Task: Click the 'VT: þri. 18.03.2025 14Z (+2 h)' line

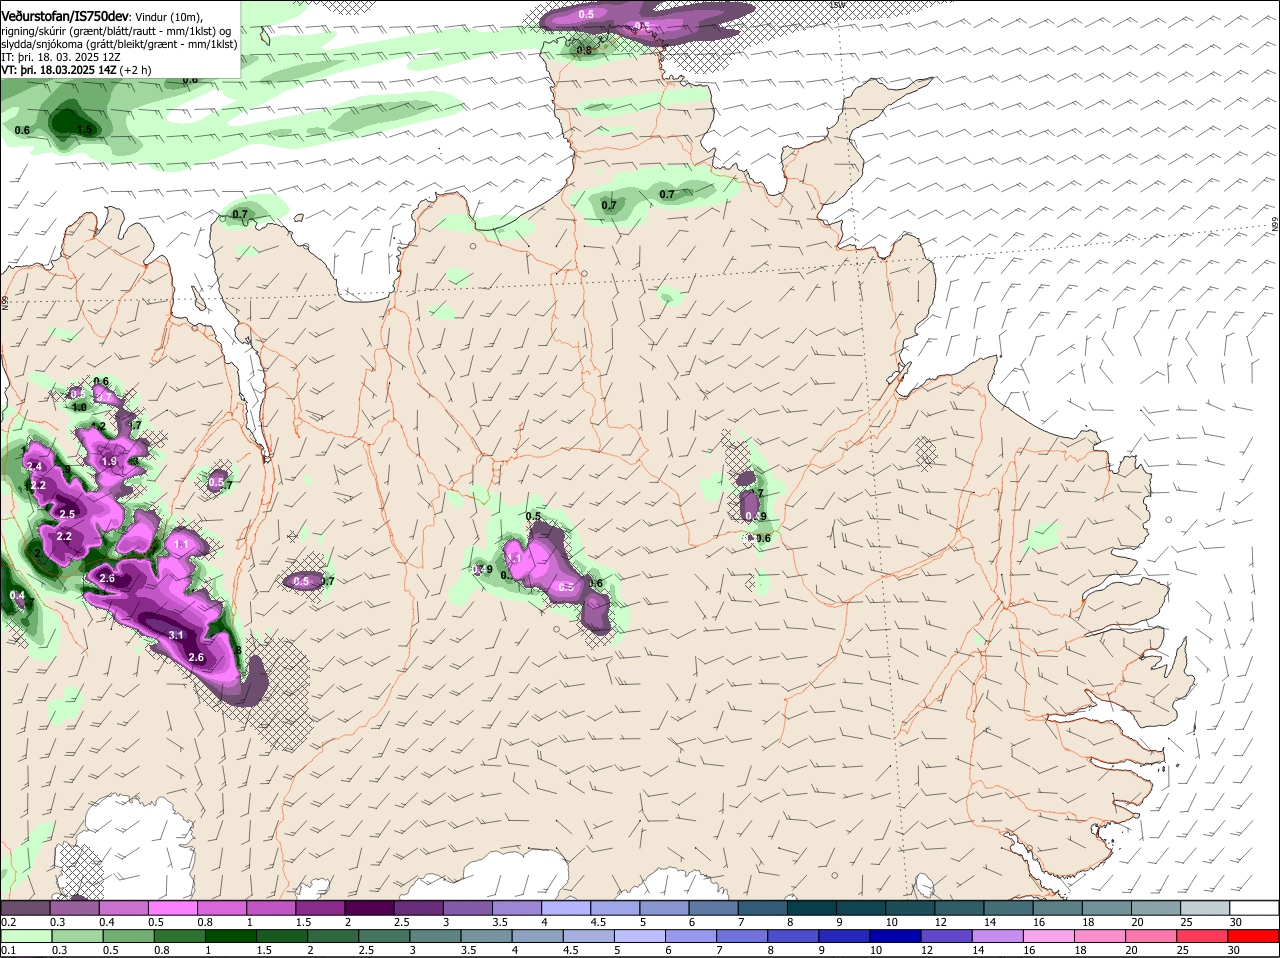Action: pyautogui.click(x=76, y=70)
